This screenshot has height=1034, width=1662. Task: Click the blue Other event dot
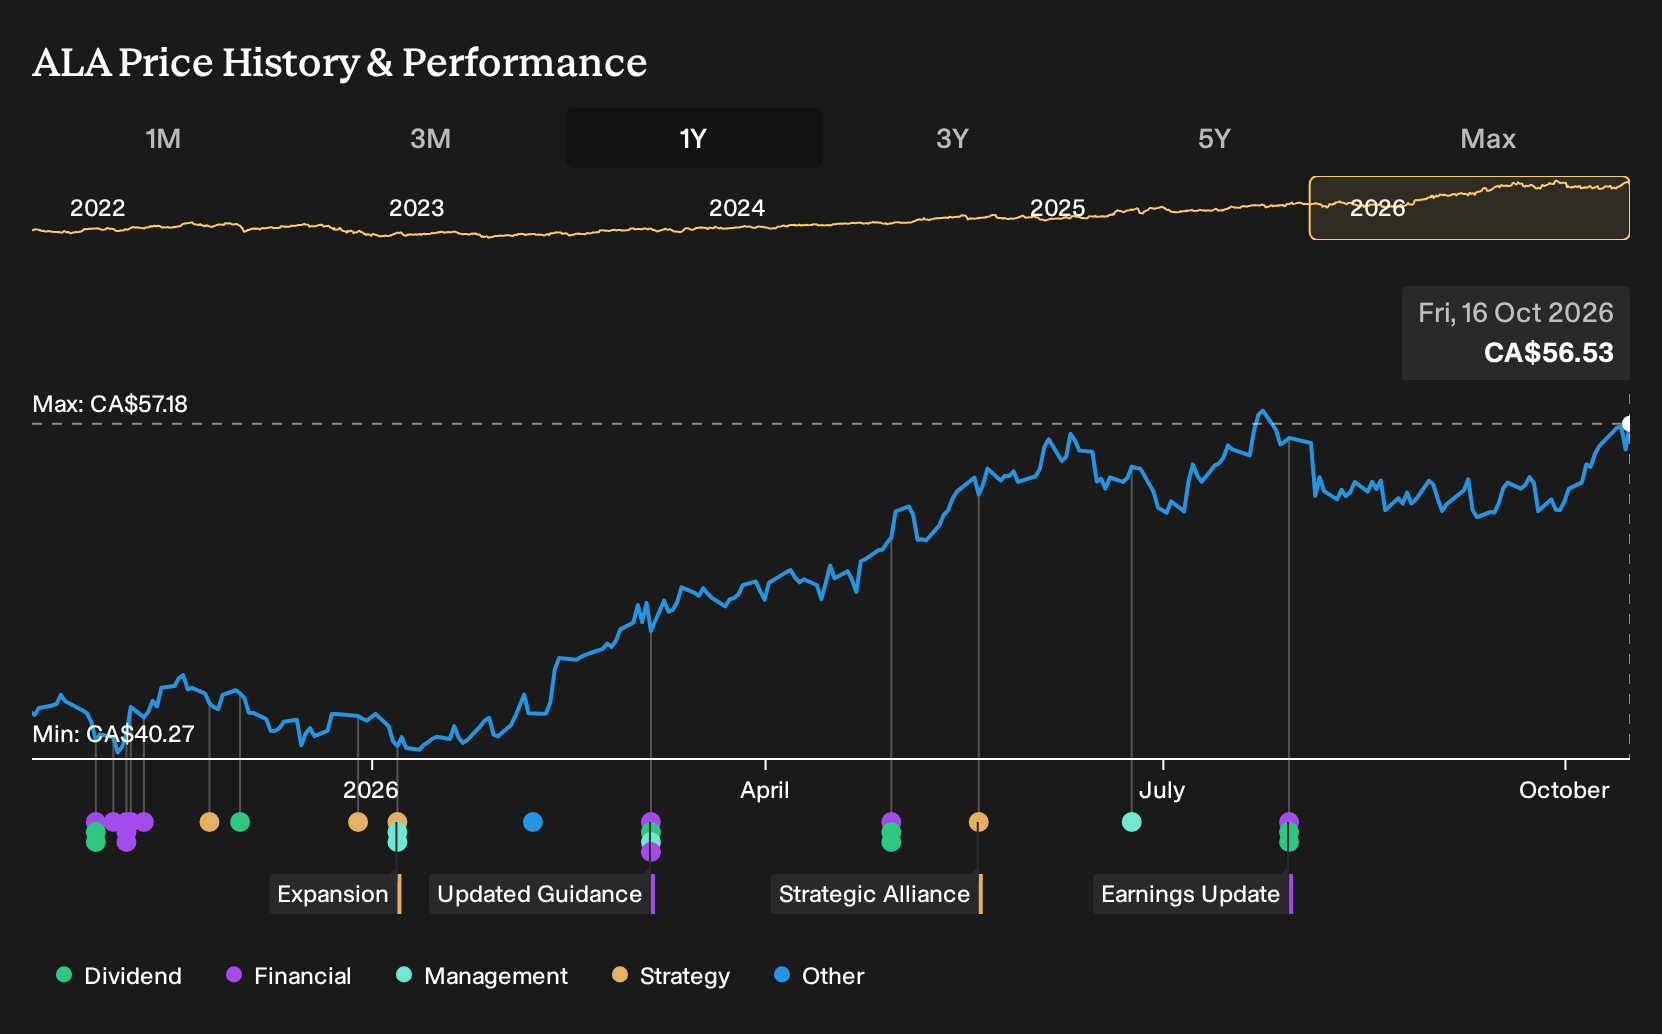coord(533,822)
